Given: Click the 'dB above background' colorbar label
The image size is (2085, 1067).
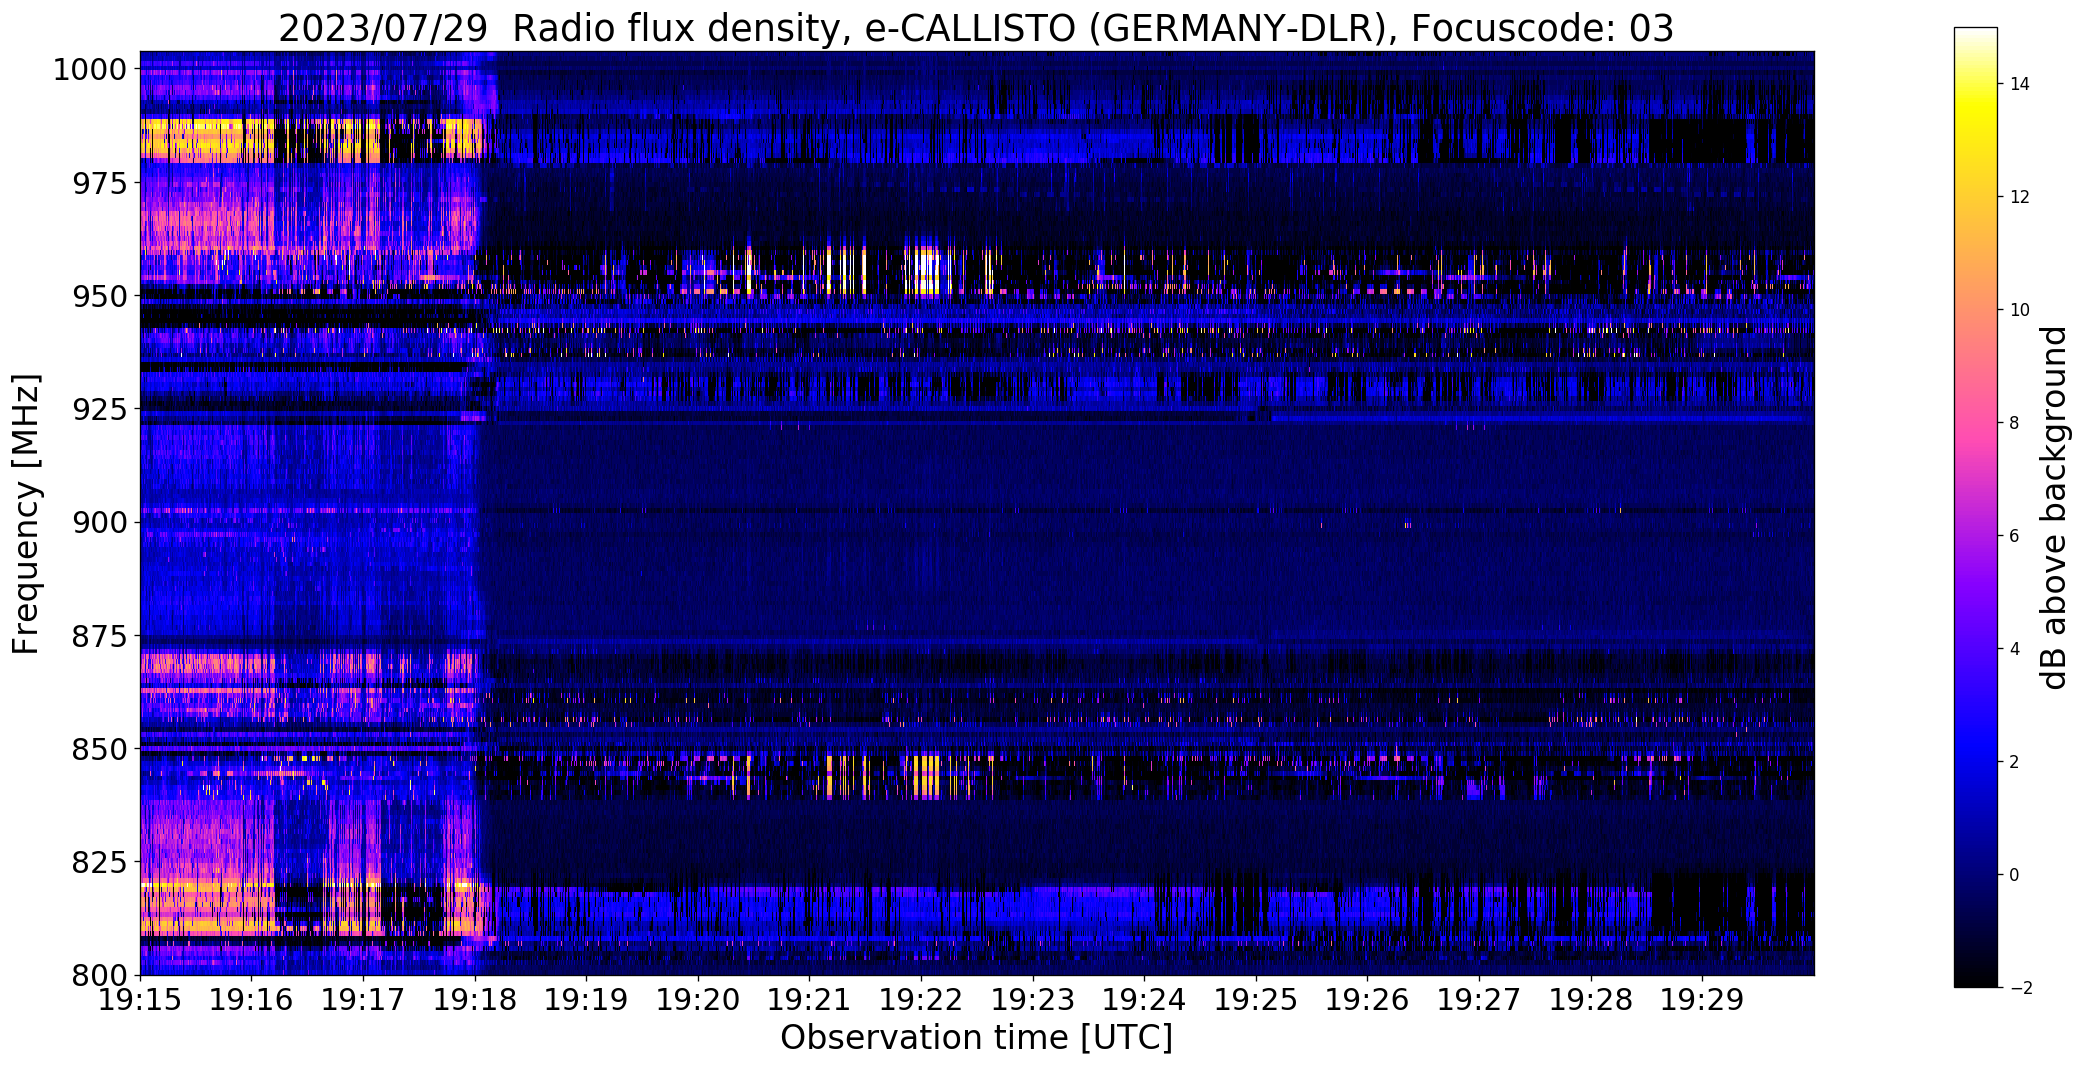Looking at the screenshot, I should 2054,508.
